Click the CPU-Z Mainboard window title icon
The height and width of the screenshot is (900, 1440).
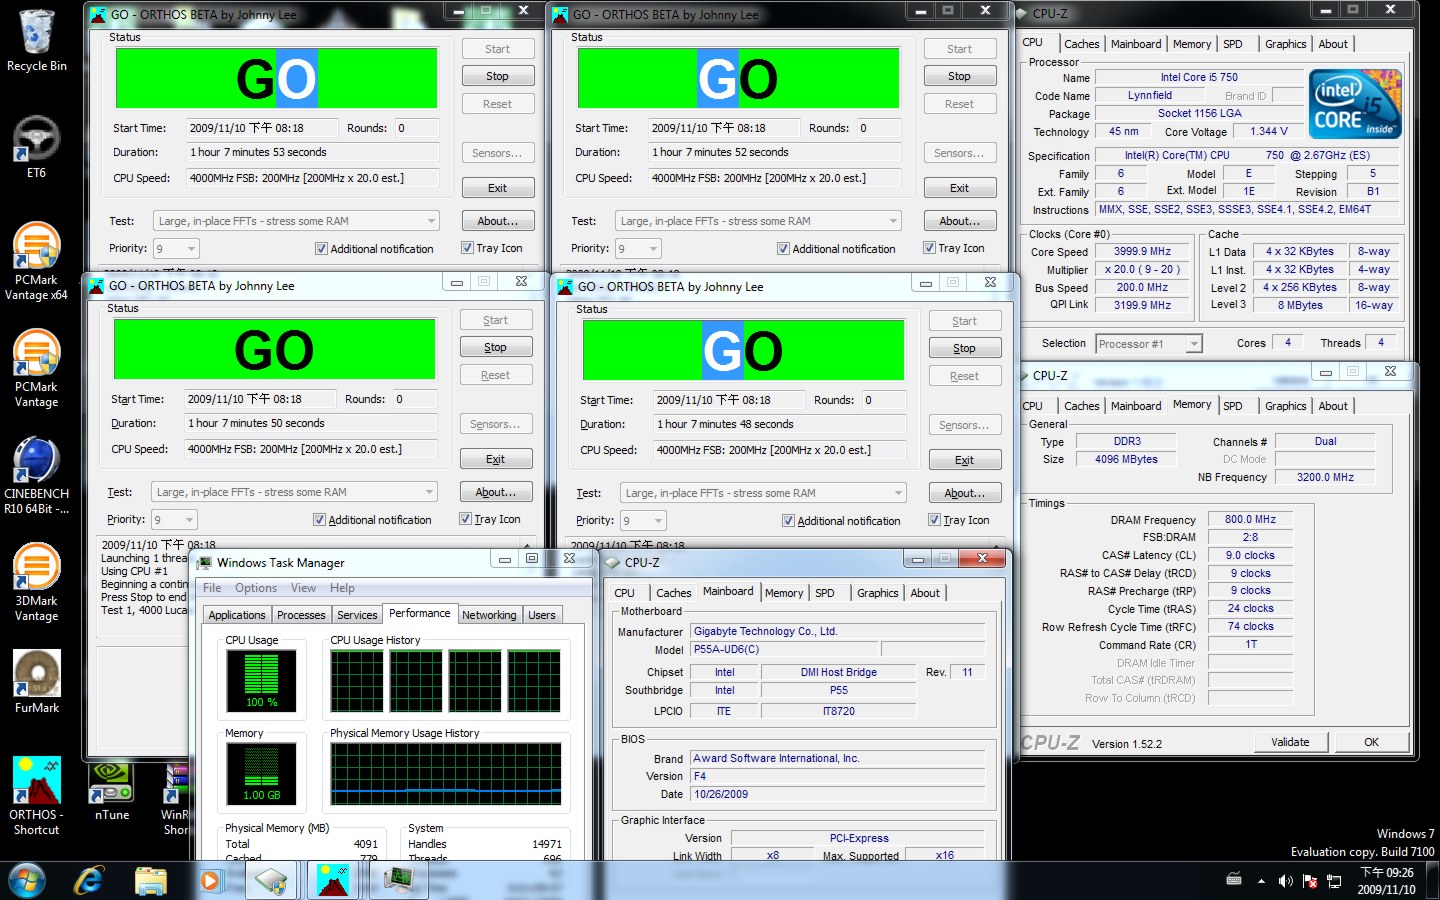(x=613, y=562)
